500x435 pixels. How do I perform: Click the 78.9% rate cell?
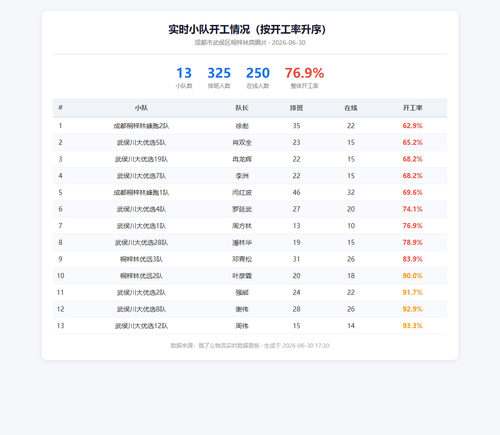point(412,242)
